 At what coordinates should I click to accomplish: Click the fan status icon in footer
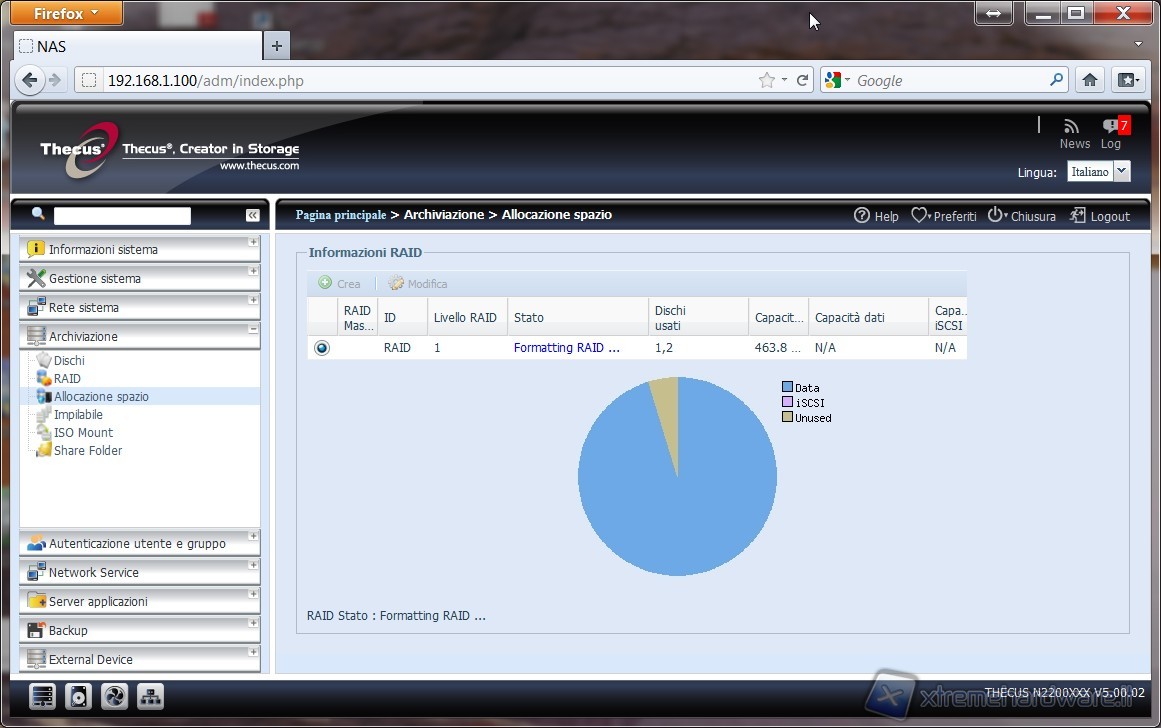pyautogui.click(x=114, y=696)
